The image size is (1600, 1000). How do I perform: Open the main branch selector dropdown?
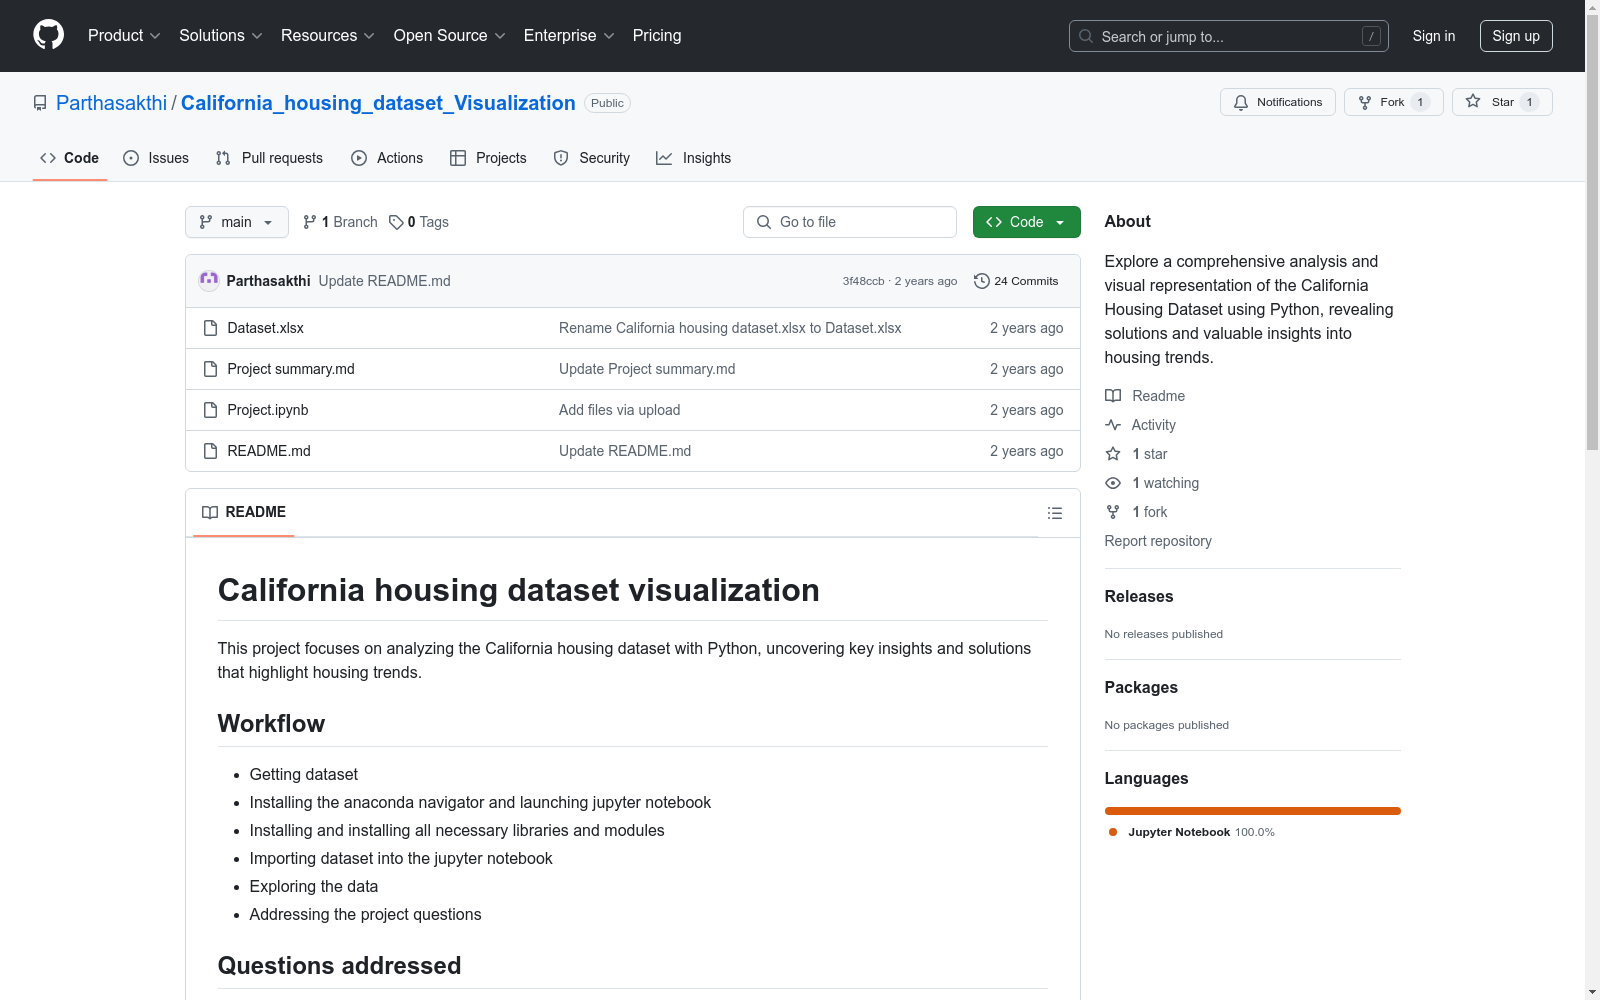[237, 222]
